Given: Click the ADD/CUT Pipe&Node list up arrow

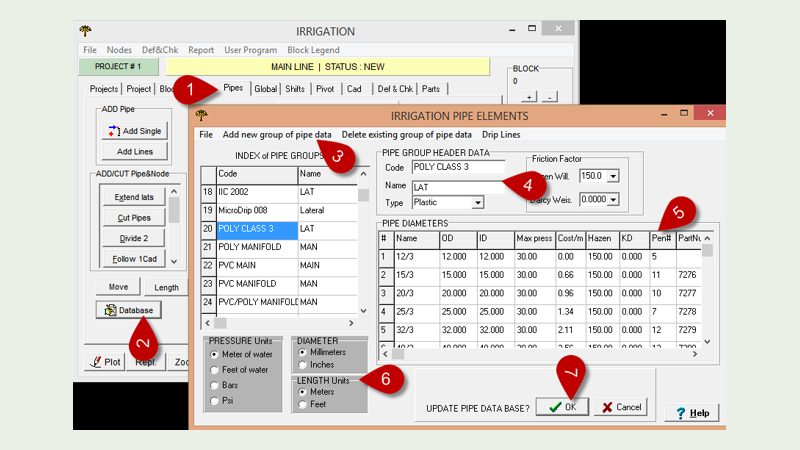Looking at the screenshot, I should [174, 191].
